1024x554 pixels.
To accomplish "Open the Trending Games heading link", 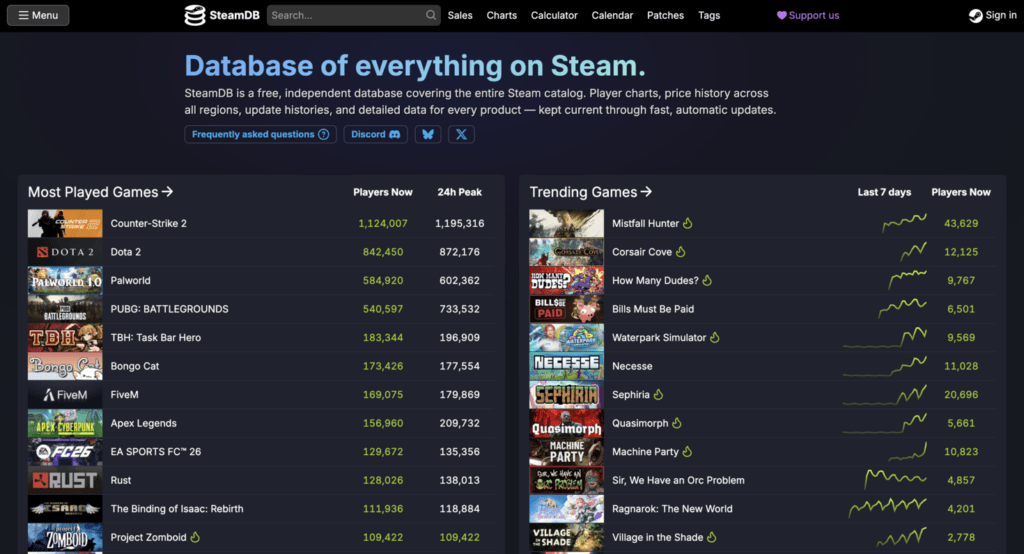I will (590, 192).
